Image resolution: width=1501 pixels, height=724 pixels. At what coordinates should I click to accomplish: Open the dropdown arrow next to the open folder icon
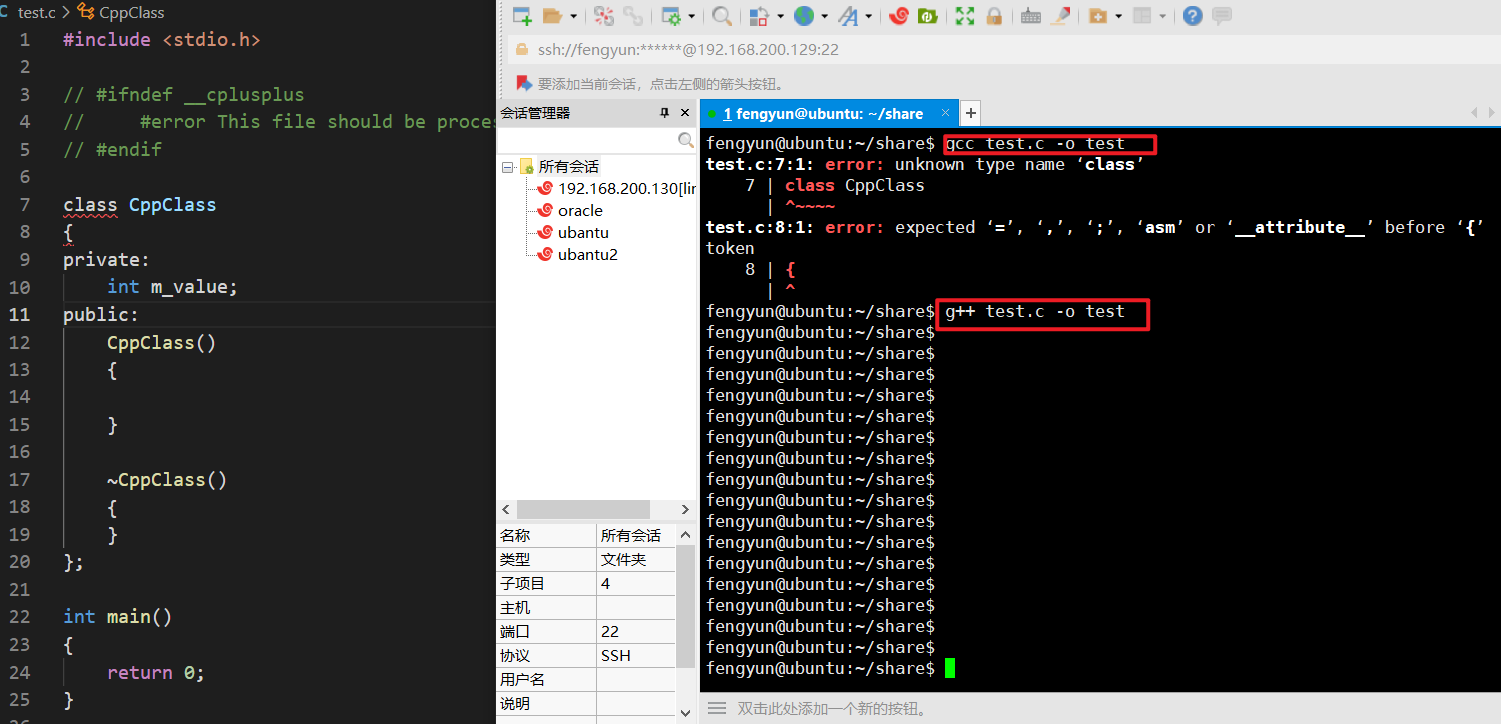point(573,17)
